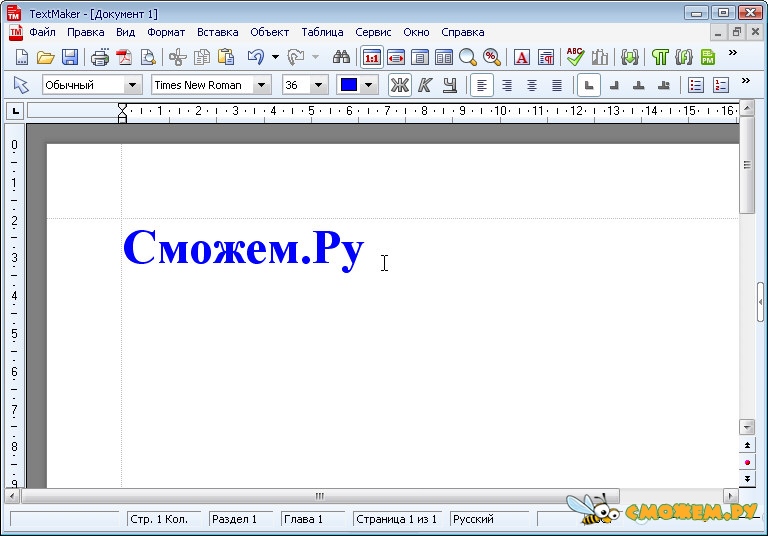Expand the font size 36 dropdown

click(318, 85)
